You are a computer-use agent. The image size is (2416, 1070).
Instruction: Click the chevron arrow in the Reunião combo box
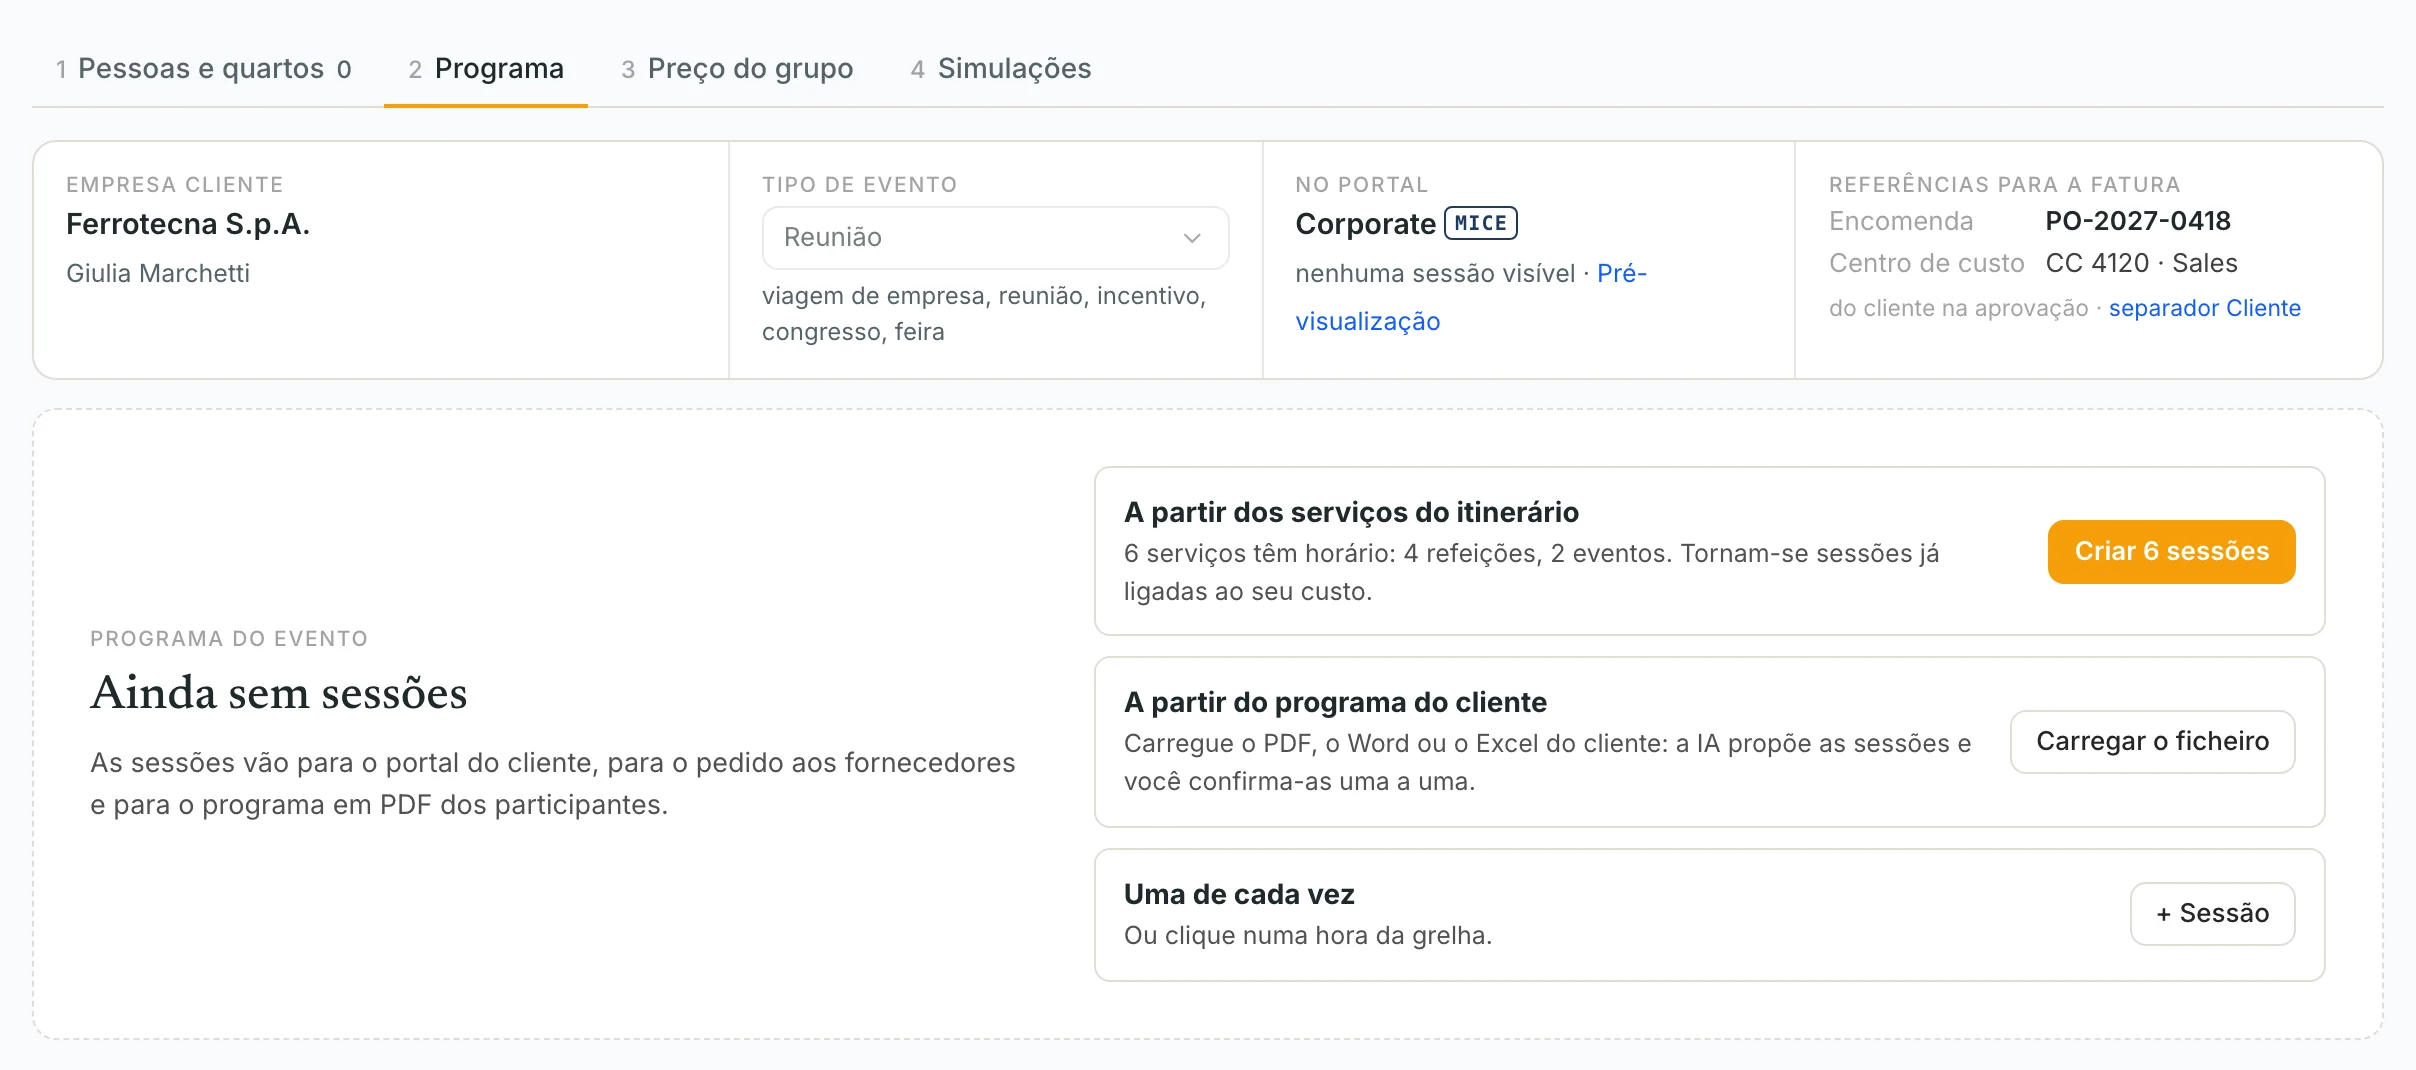click(x=1191, y=238)
